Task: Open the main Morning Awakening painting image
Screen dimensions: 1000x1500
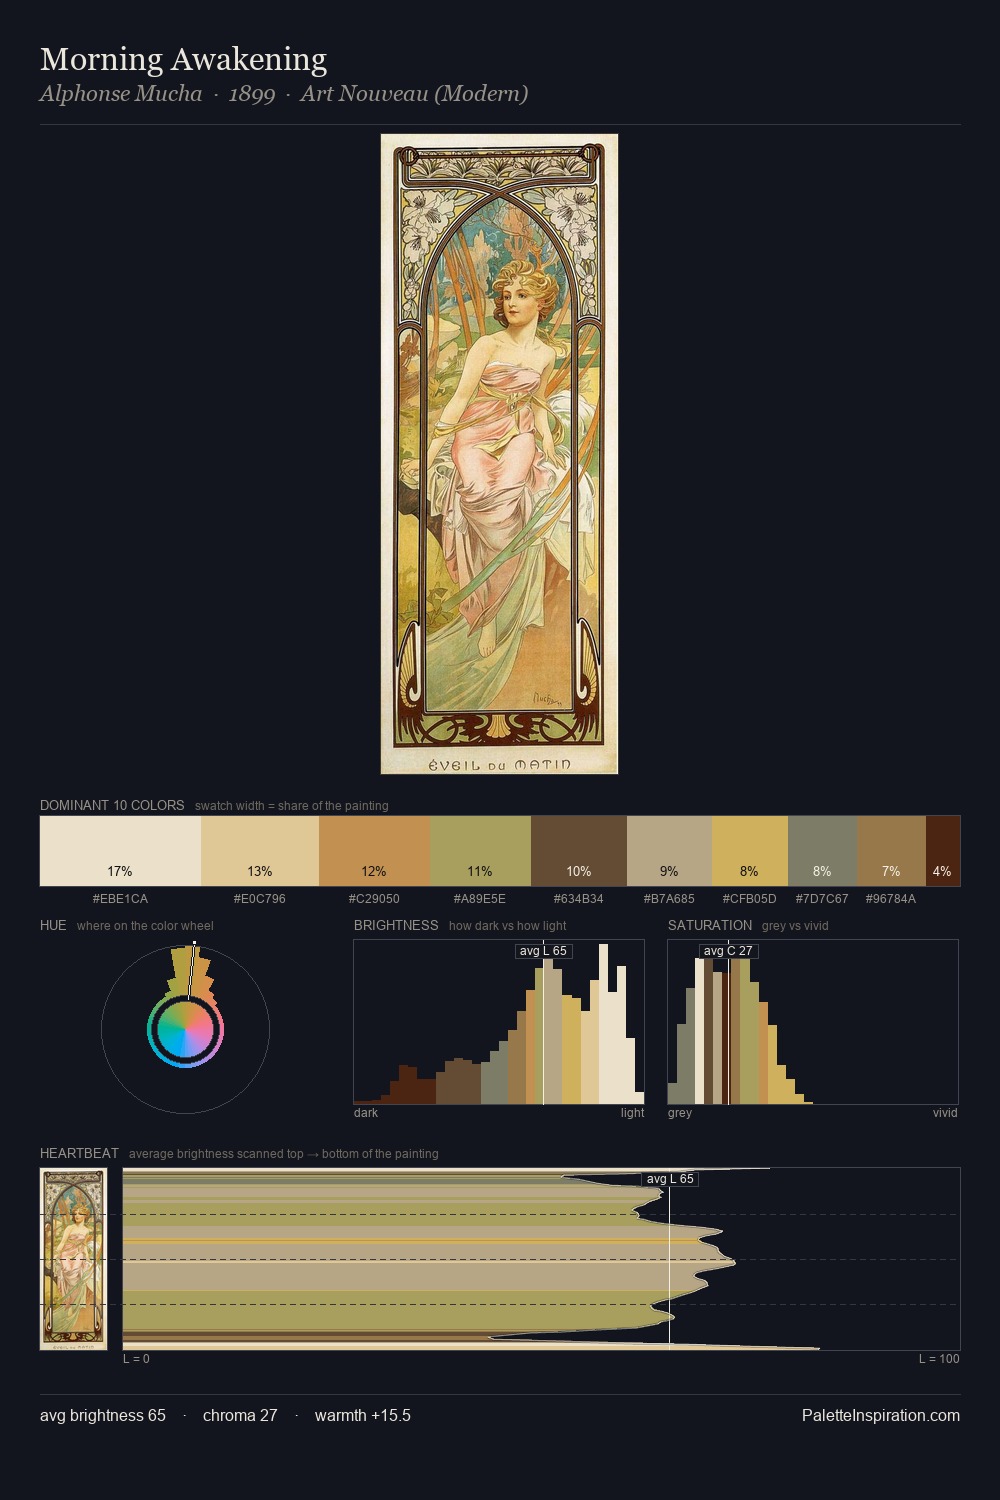Action: (499, 454)
